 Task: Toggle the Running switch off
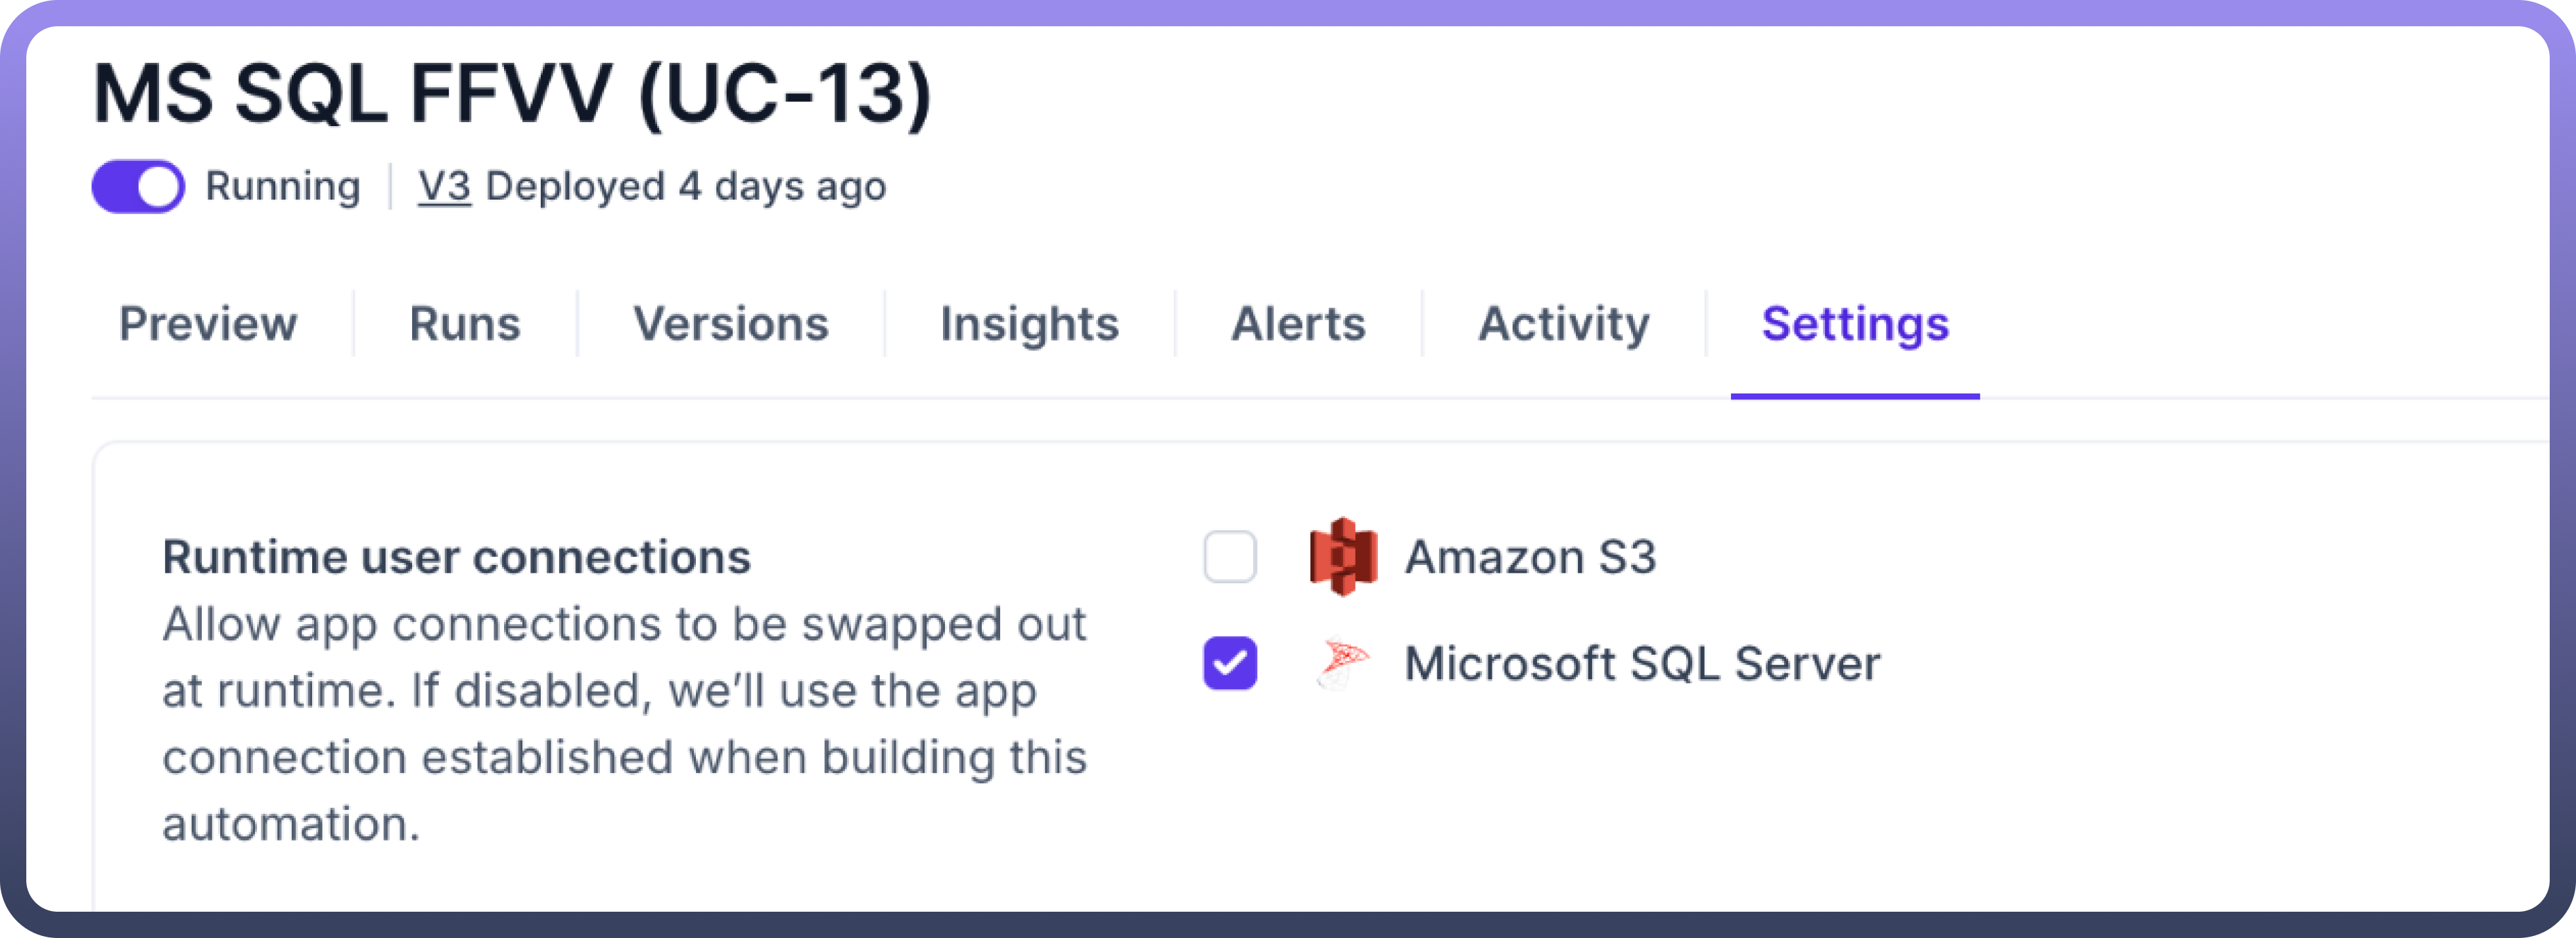tap(138, 187)
